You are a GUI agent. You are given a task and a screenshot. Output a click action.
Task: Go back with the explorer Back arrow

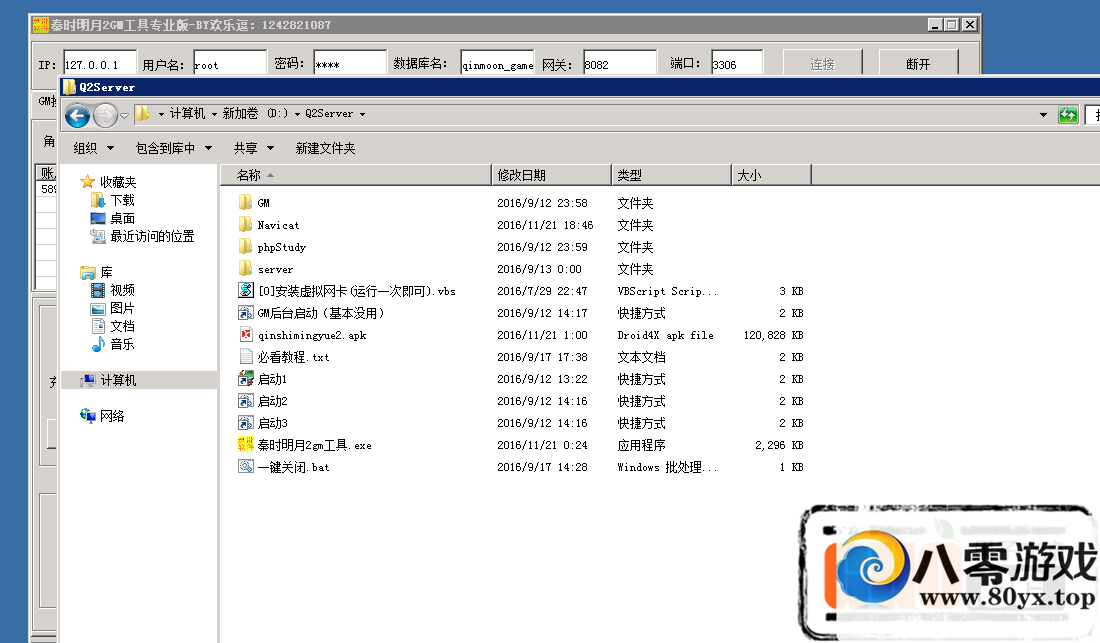coord(78,115)
